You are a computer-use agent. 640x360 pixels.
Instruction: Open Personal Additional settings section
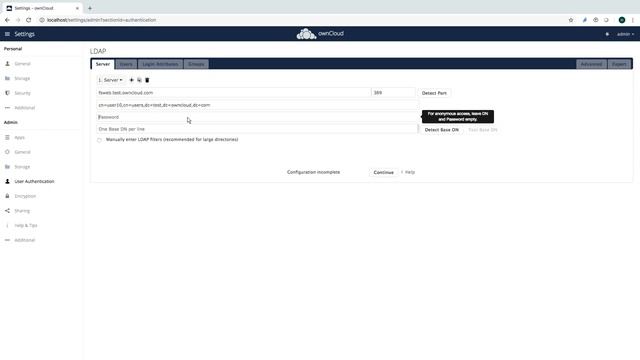coord(24,108)
